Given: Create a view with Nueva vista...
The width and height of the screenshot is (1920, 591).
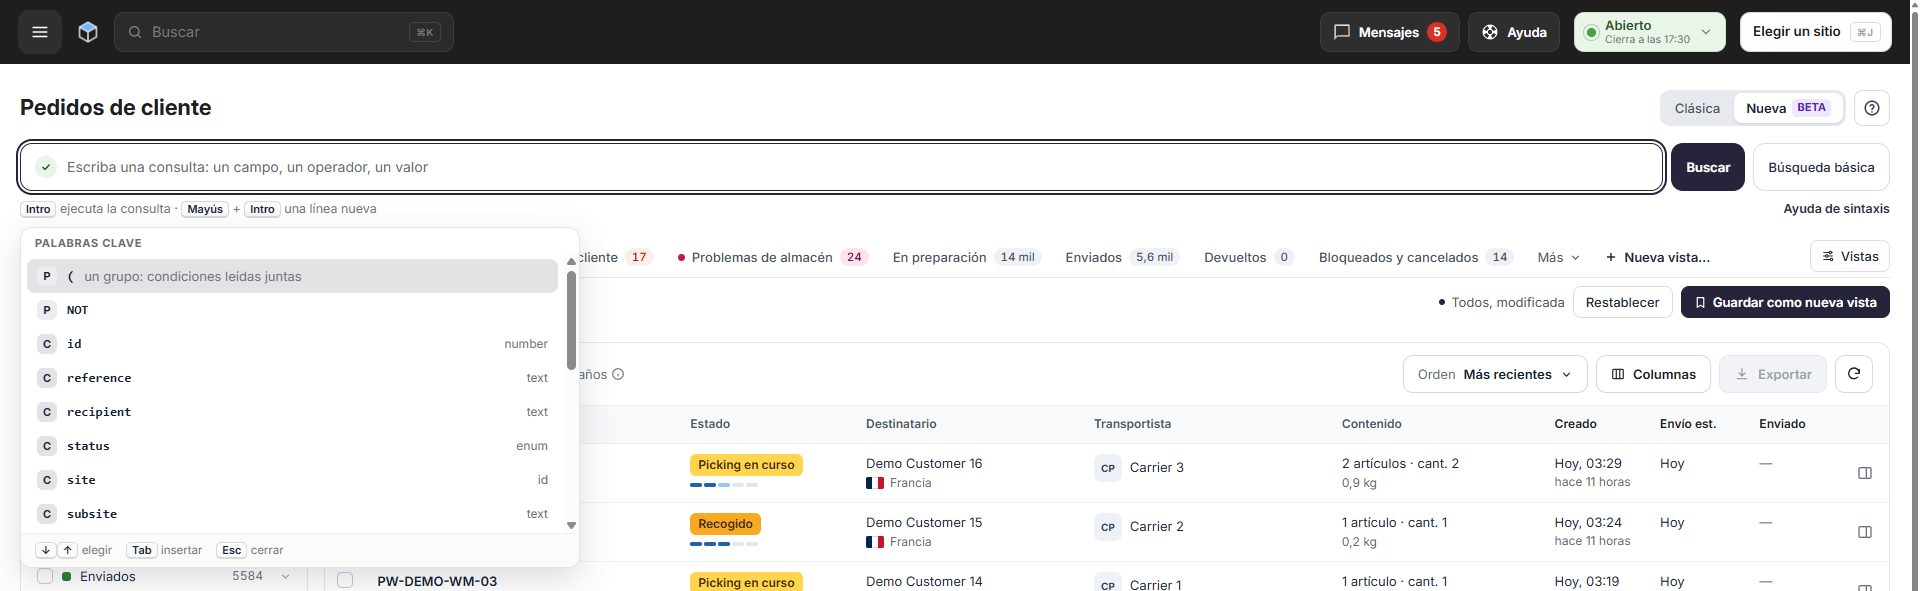Looking at the screenshot, I should [1658, 257].
